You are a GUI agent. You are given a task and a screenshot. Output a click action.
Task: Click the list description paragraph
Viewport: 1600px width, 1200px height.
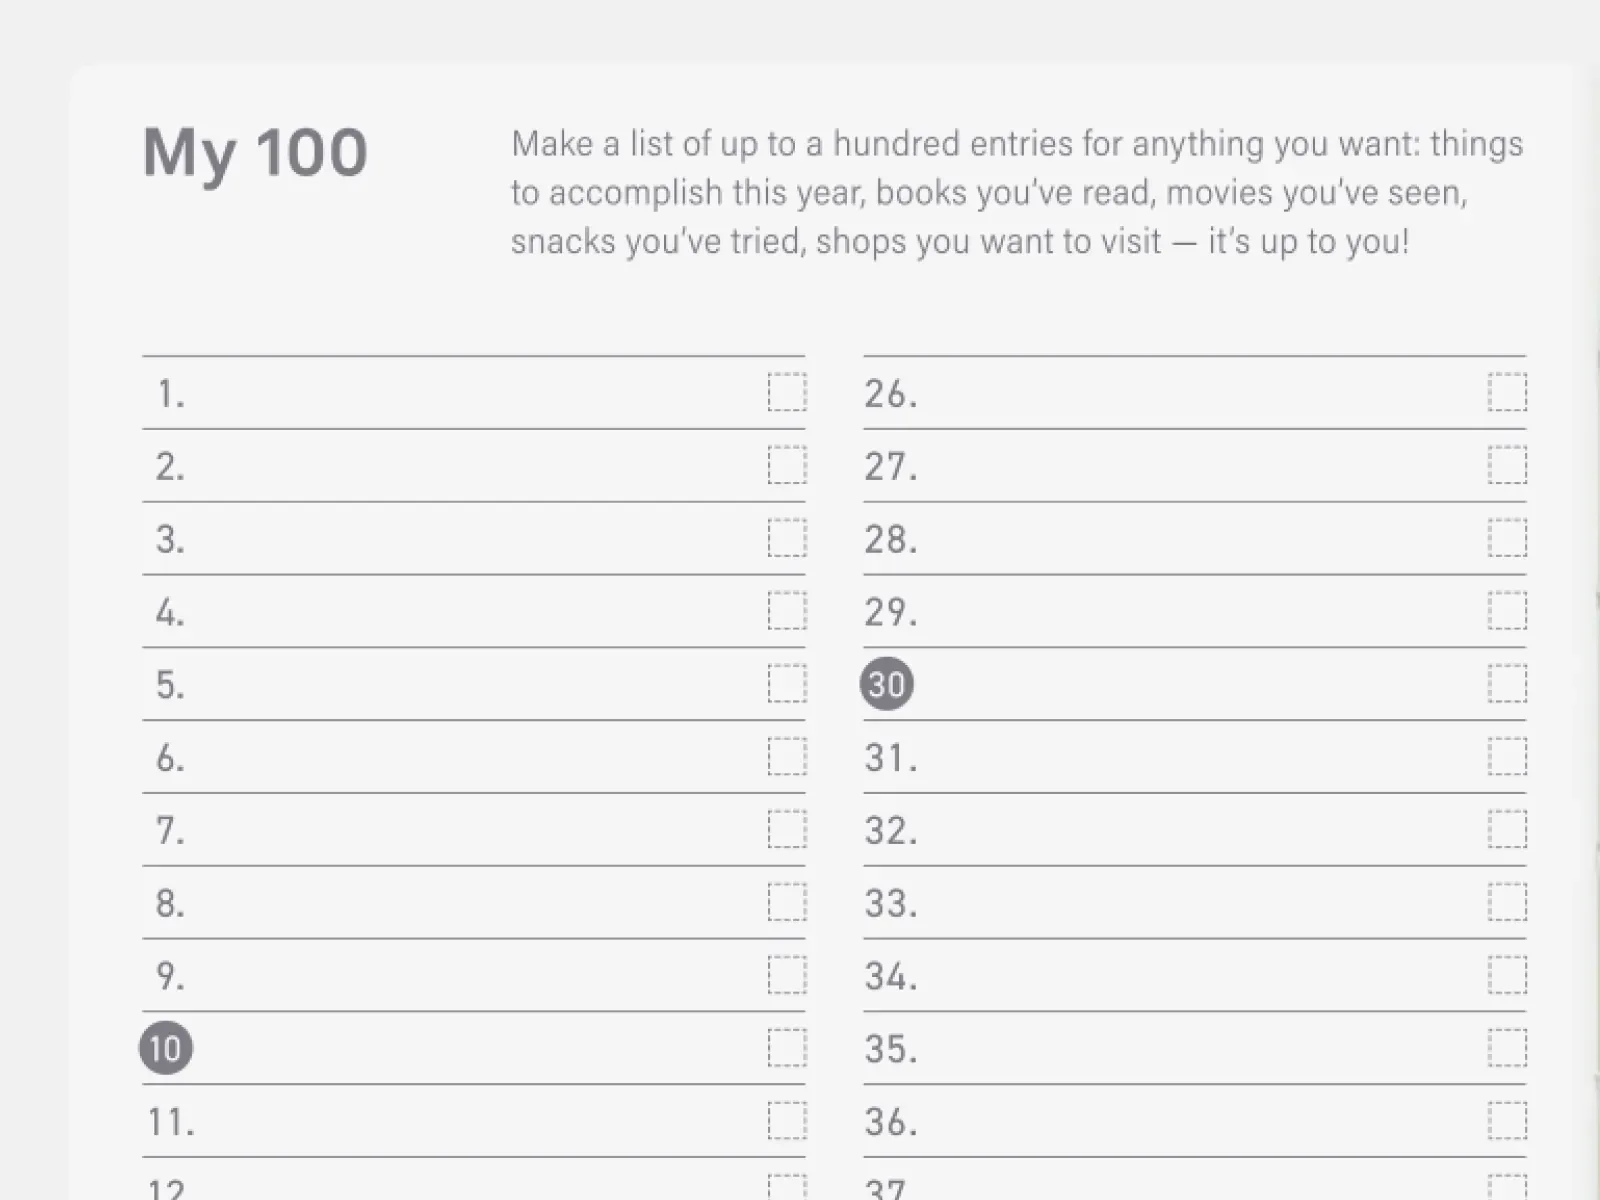1017,192
